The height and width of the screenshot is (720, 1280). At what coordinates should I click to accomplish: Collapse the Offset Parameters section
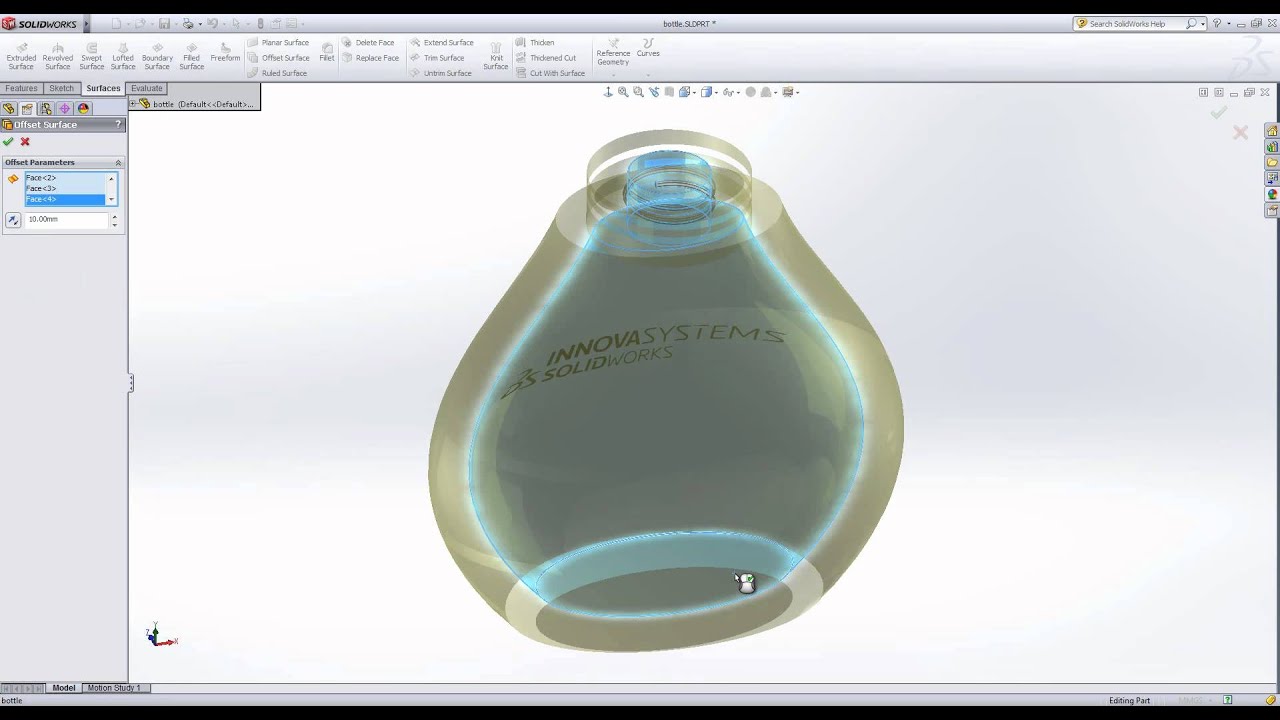tap(118, 162)
